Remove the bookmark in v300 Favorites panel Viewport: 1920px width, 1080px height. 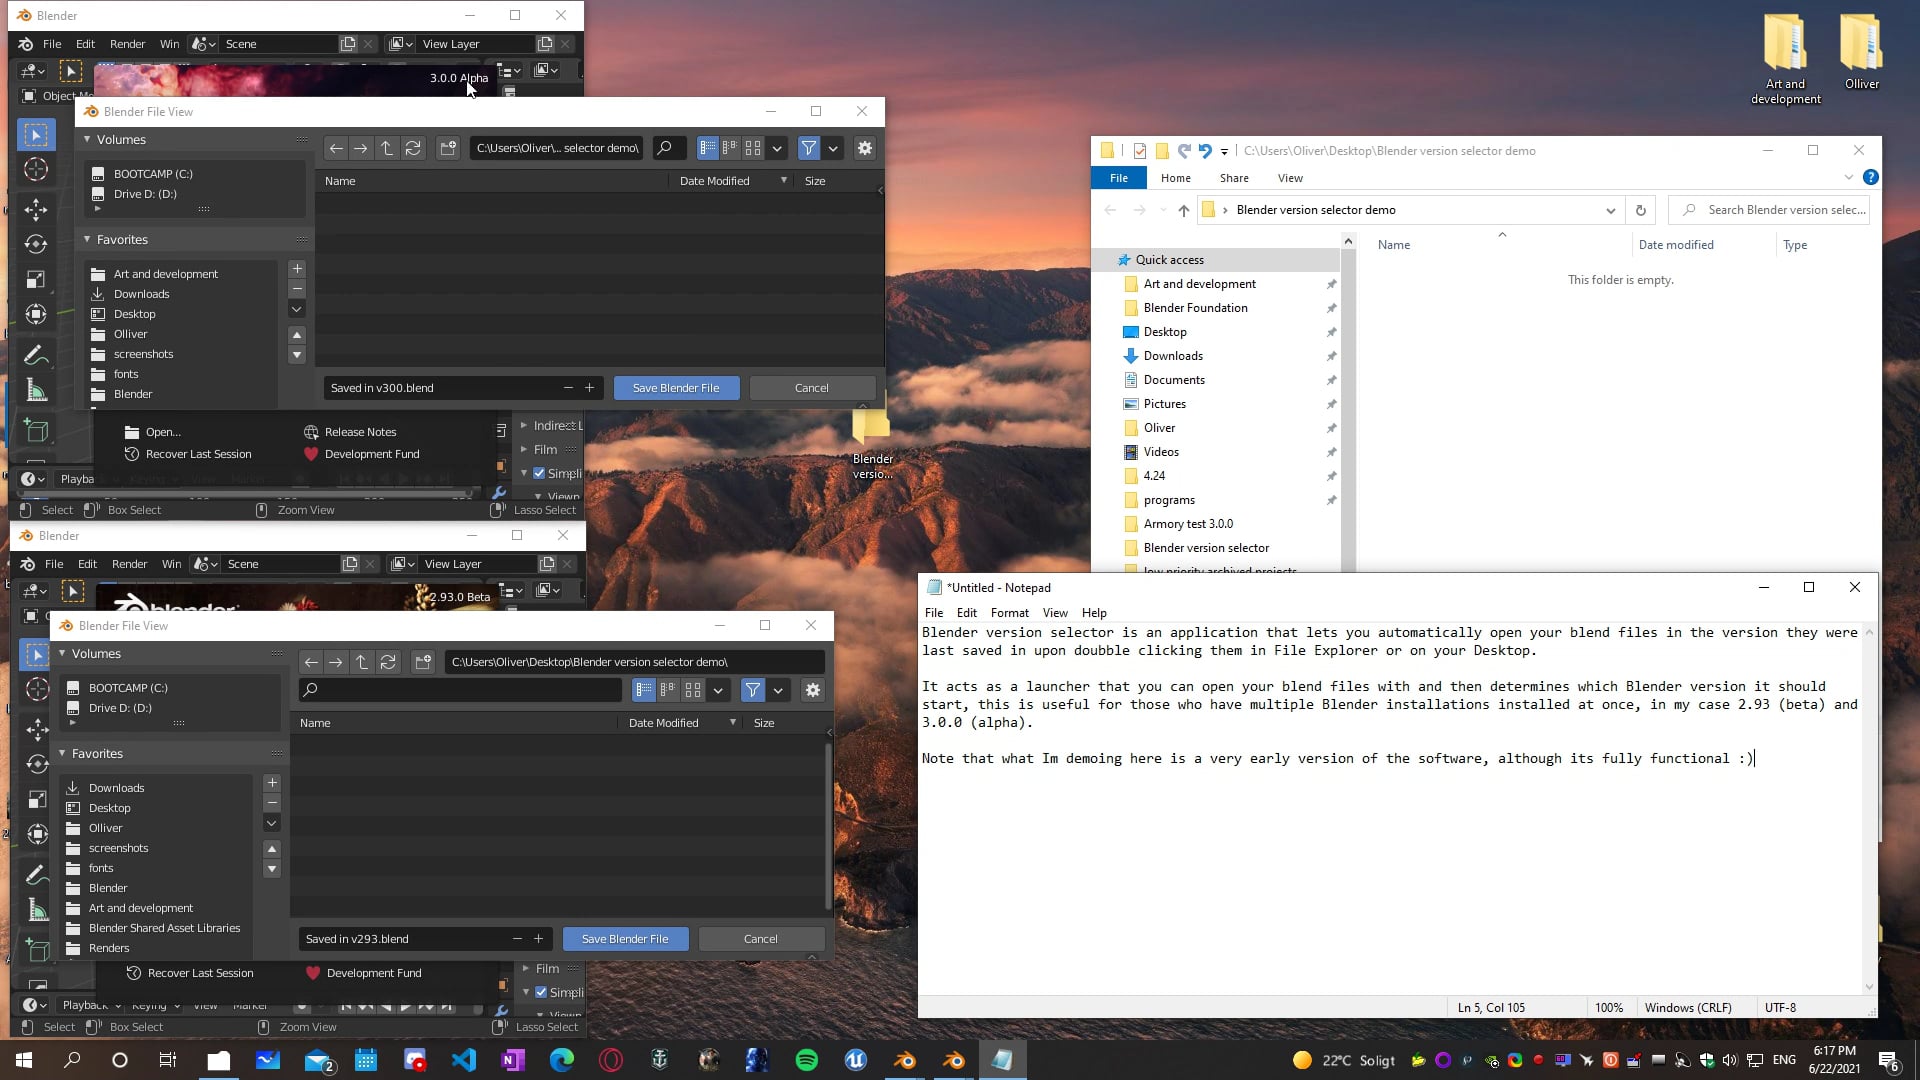[297, 289]
